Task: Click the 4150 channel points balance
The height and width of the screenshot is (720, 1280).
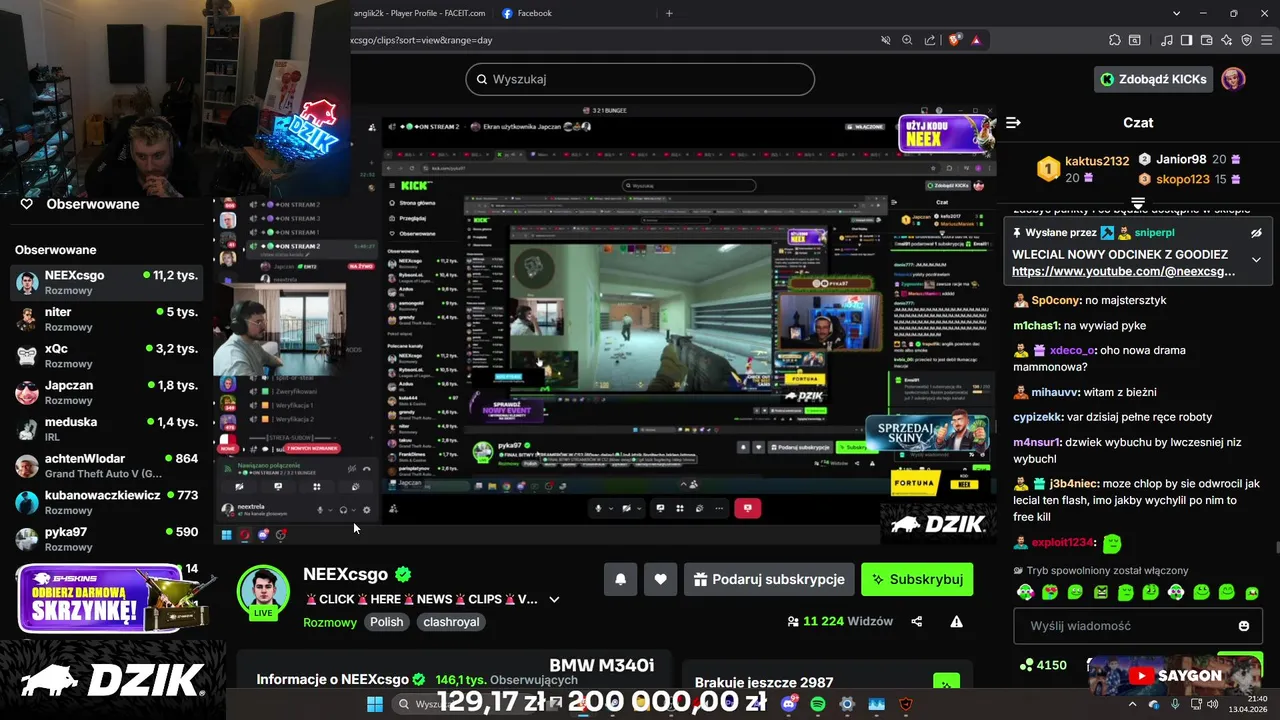Action: tap(1043, 665)
